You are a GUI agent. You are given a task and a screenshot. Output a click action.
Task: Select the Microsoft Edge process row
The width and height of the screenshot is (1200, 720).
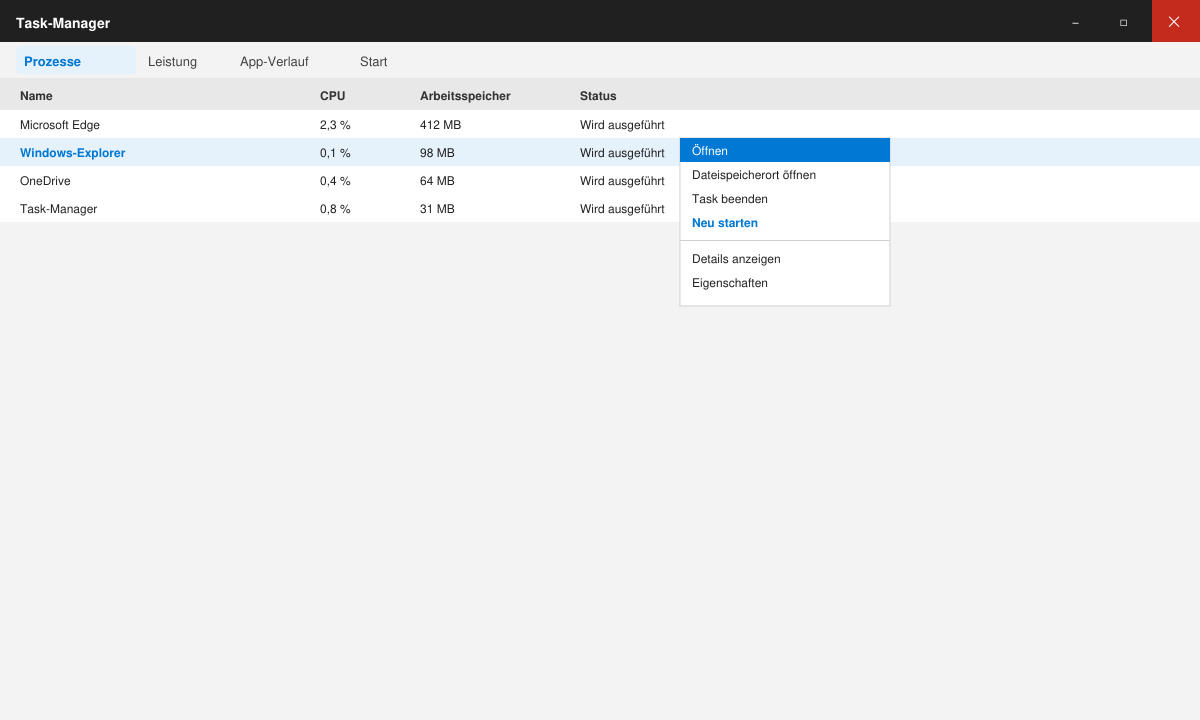click(x=600, y=125)
